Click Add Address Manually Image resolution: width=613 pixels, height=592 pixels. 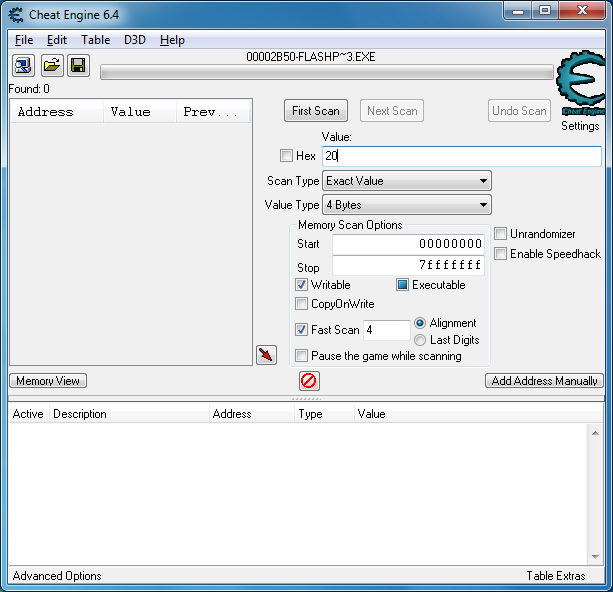544,381
